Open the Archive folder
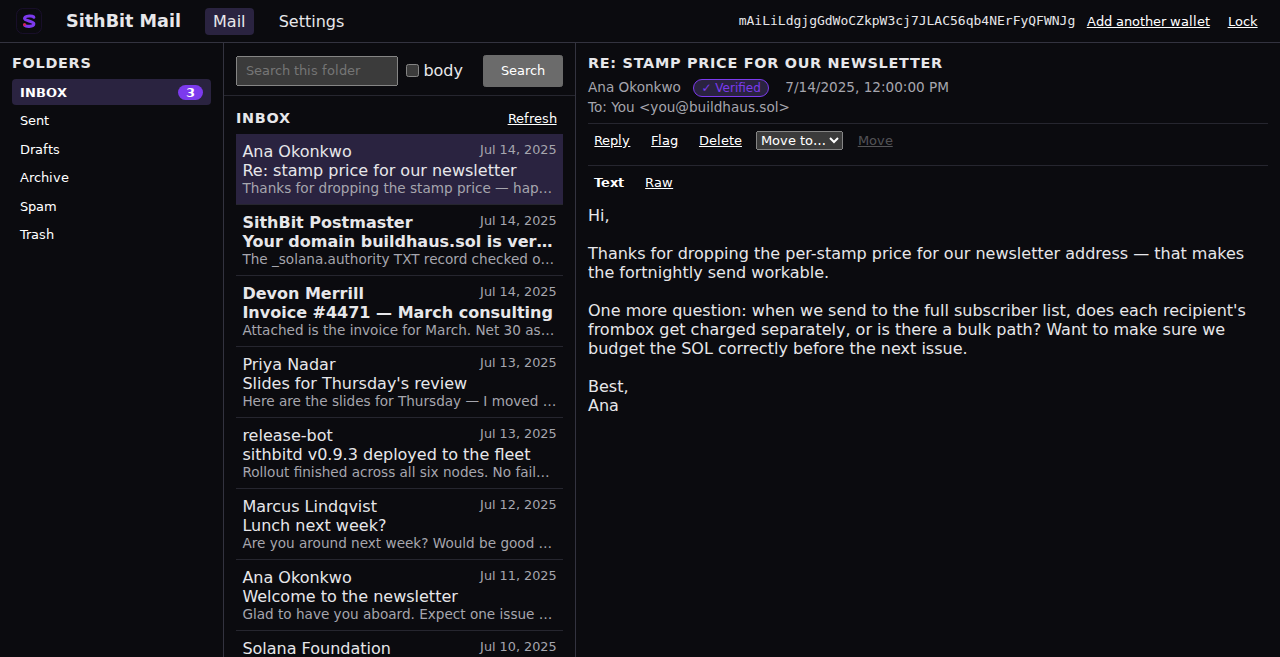Viewport: 1280px width, 657px height. 111,177
